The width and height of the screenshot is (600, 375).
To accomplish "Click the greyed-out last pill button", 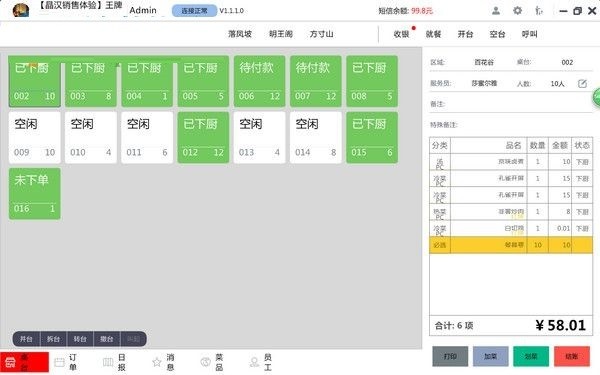I will point(134,339).
